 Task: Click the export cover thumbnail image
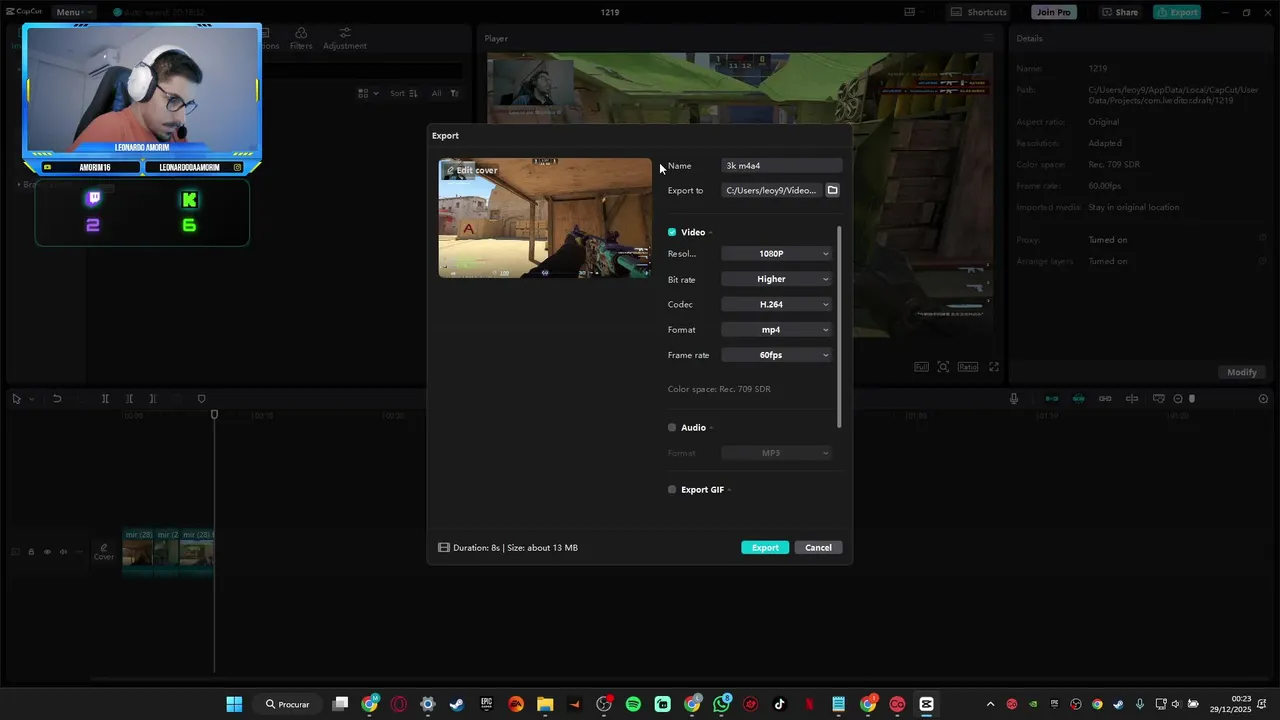tap(545, 218)
